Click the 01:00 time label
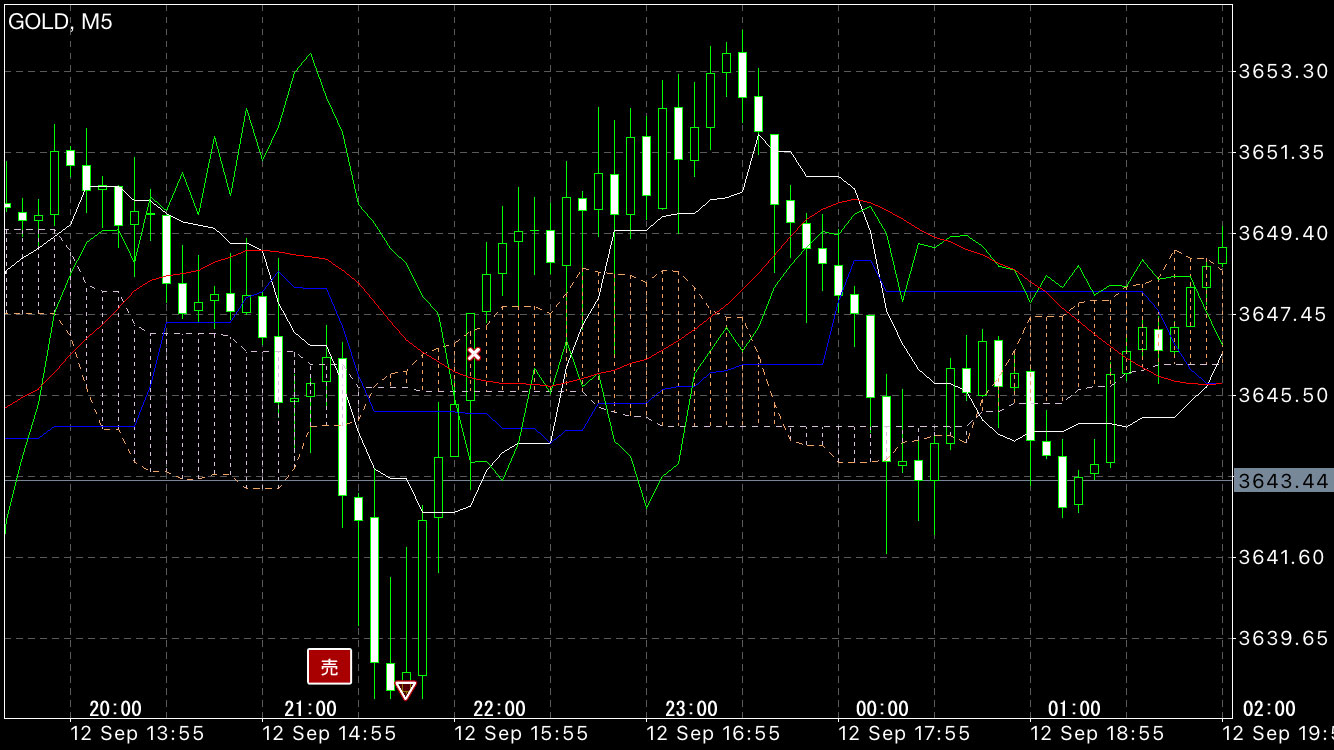Image resolution: width=1334 pixels, height=750 pixels. coord(1074,709)
